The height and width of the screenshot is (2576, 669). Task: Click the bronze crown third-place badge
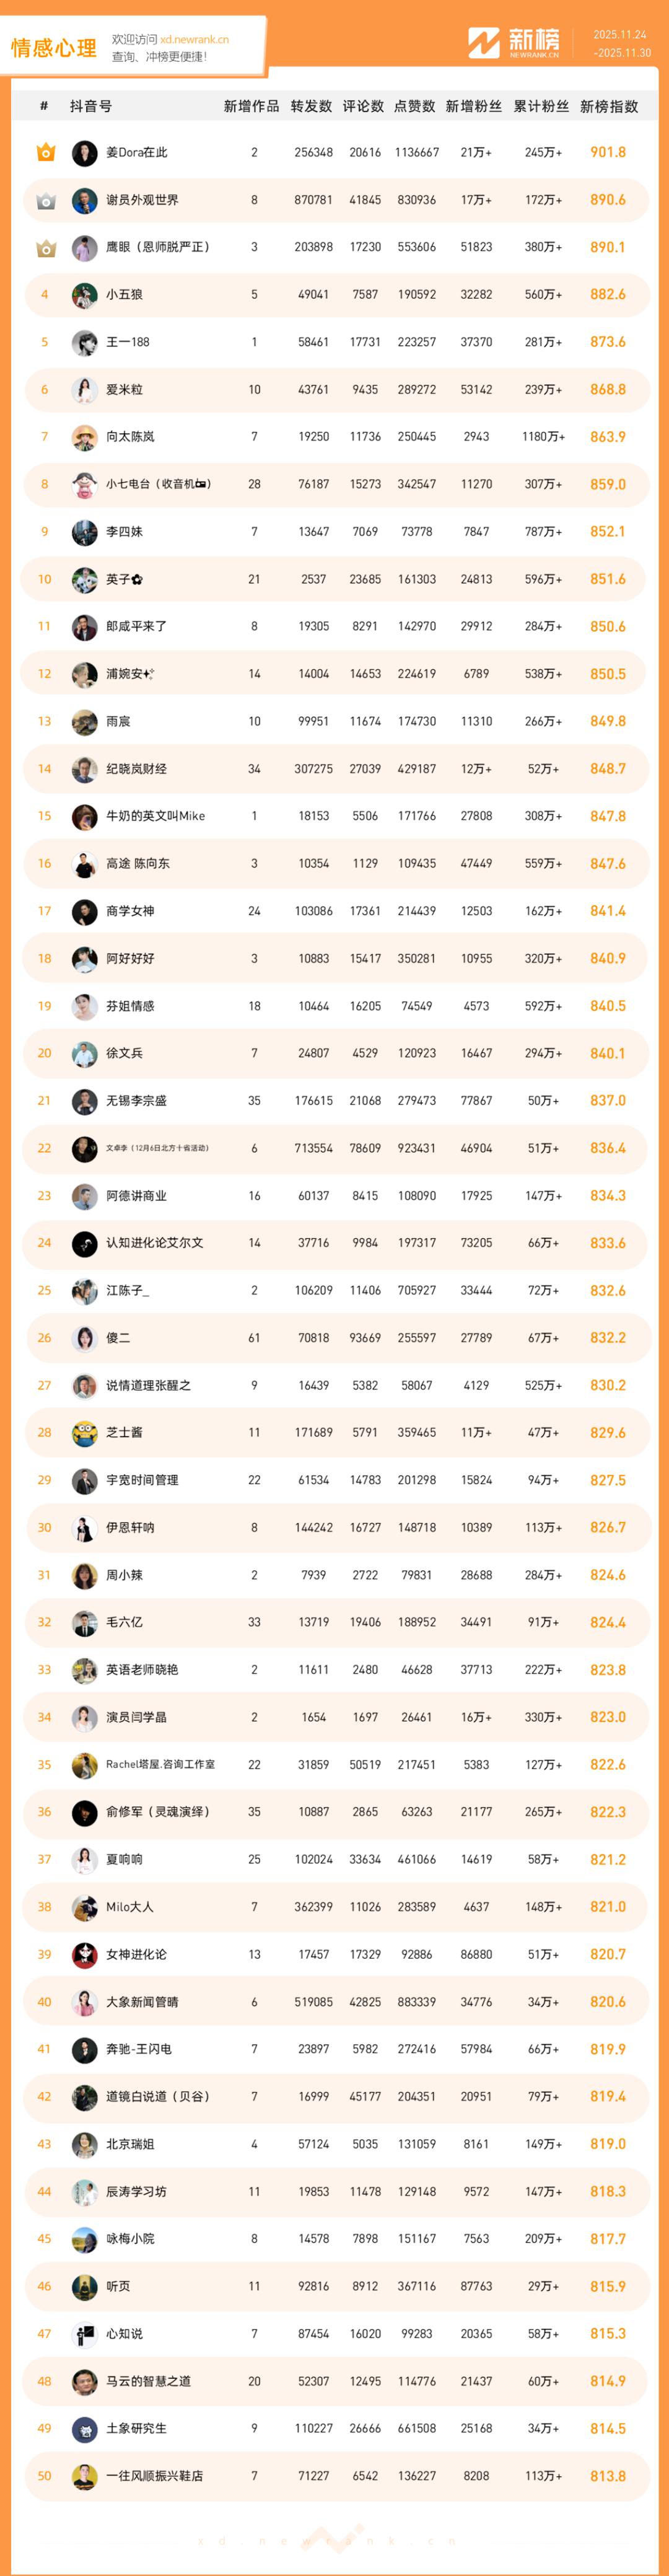(x=45, y=247)
